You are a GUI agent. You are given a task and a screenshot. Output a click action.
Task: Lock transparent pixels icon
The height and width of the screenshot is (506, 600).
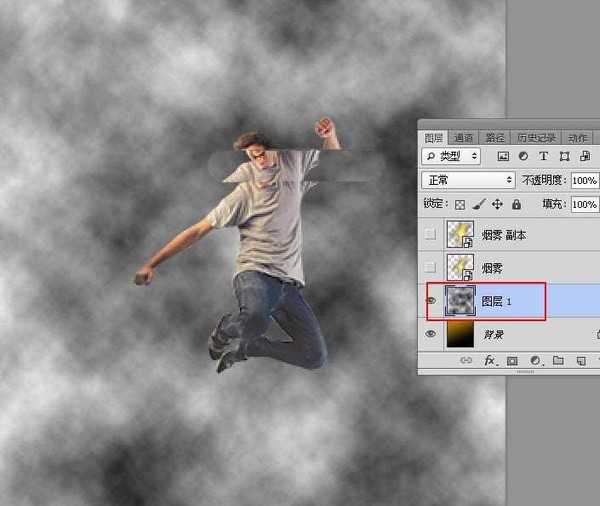pos(460,204)
